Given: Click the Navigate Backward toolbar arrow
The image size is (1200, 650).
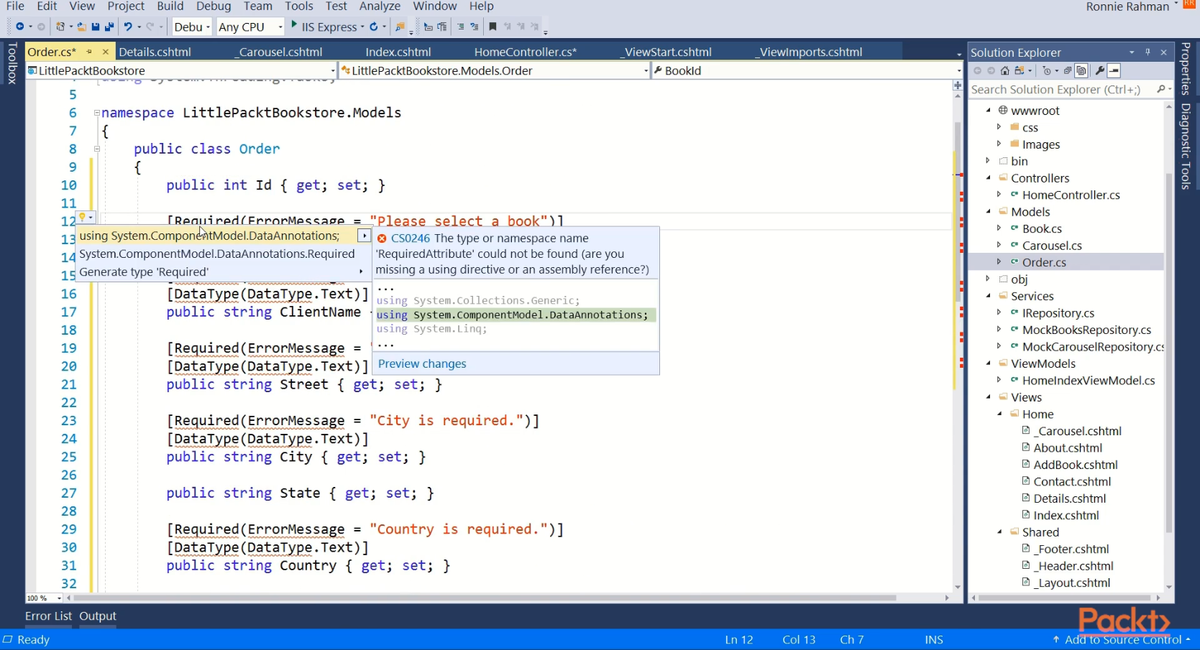Looking at the screenshot, I should tap(19, 26).
